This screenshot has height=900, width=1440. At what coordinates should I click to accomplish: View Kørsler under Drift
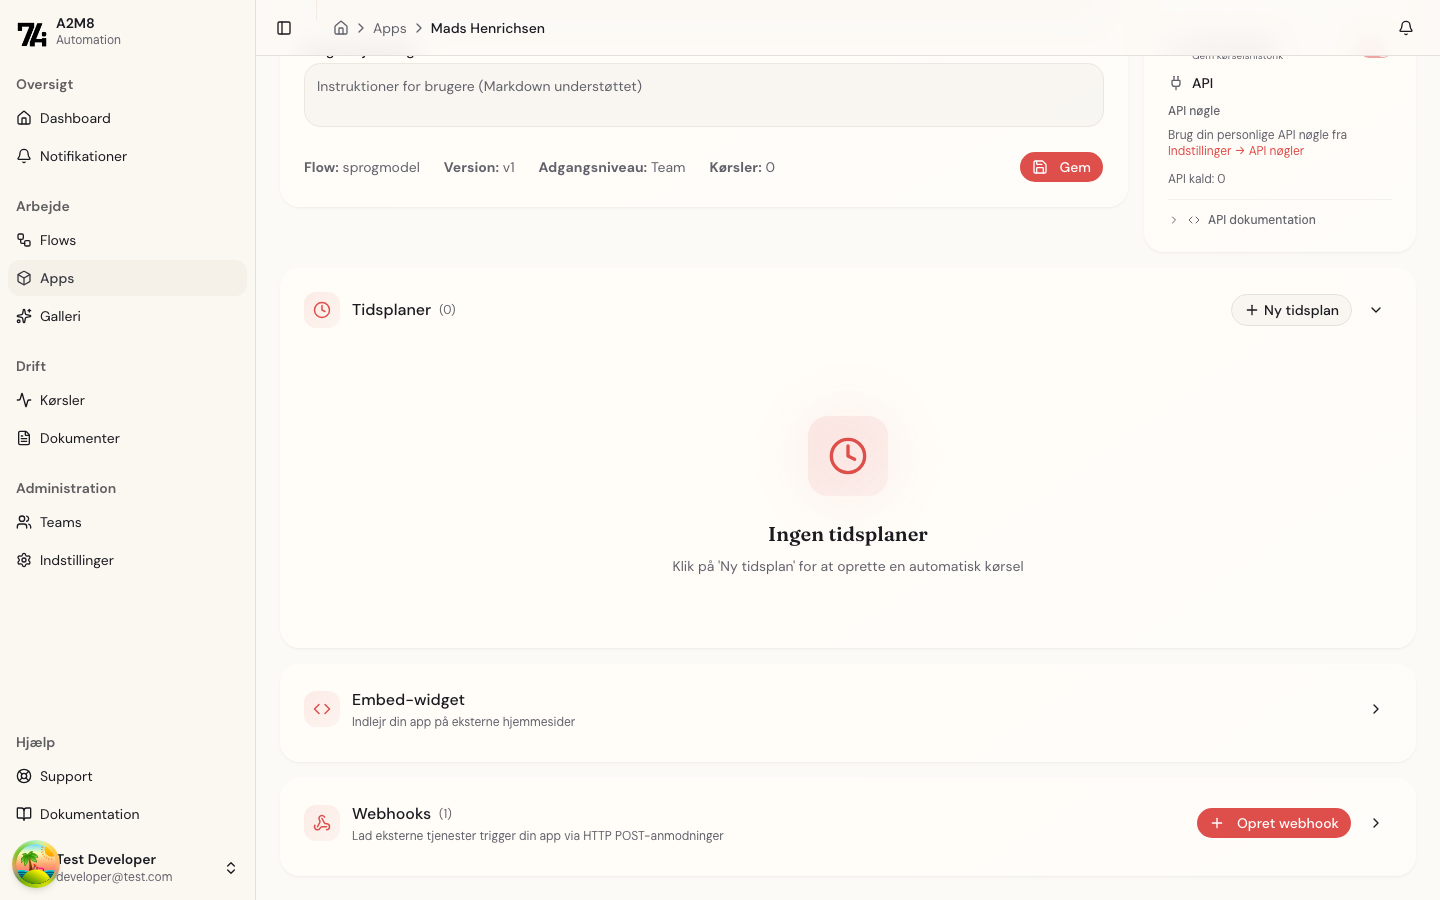coord(62,400)
